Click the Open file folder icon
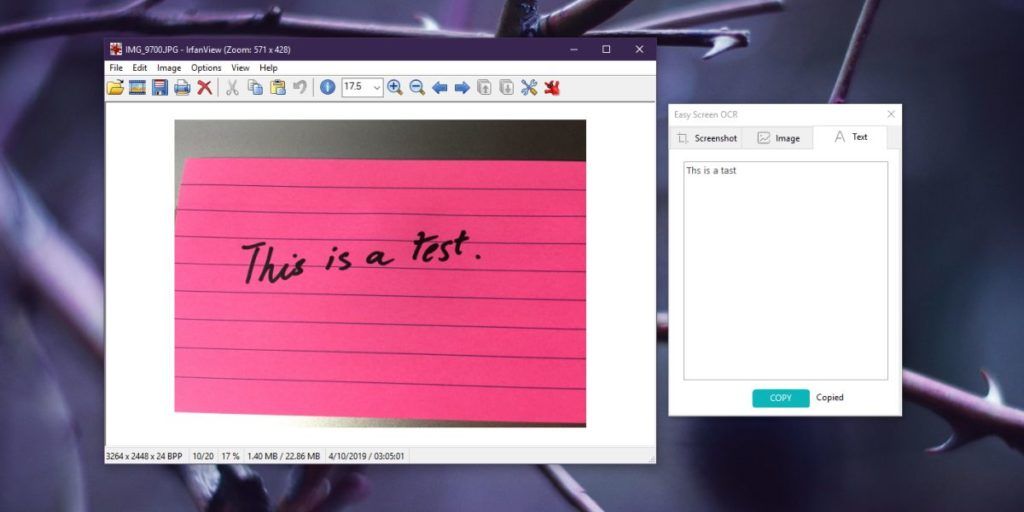 [116, 88]
